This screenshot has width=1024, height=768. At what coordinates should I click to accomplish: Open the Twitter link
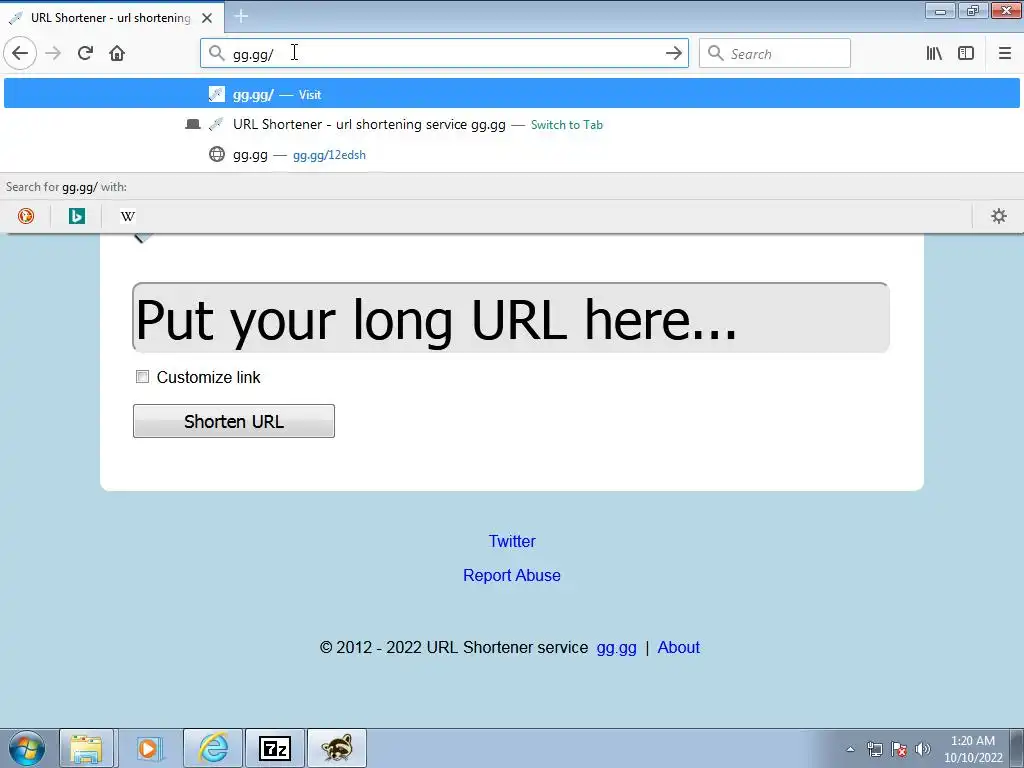[x=512, y=541]
